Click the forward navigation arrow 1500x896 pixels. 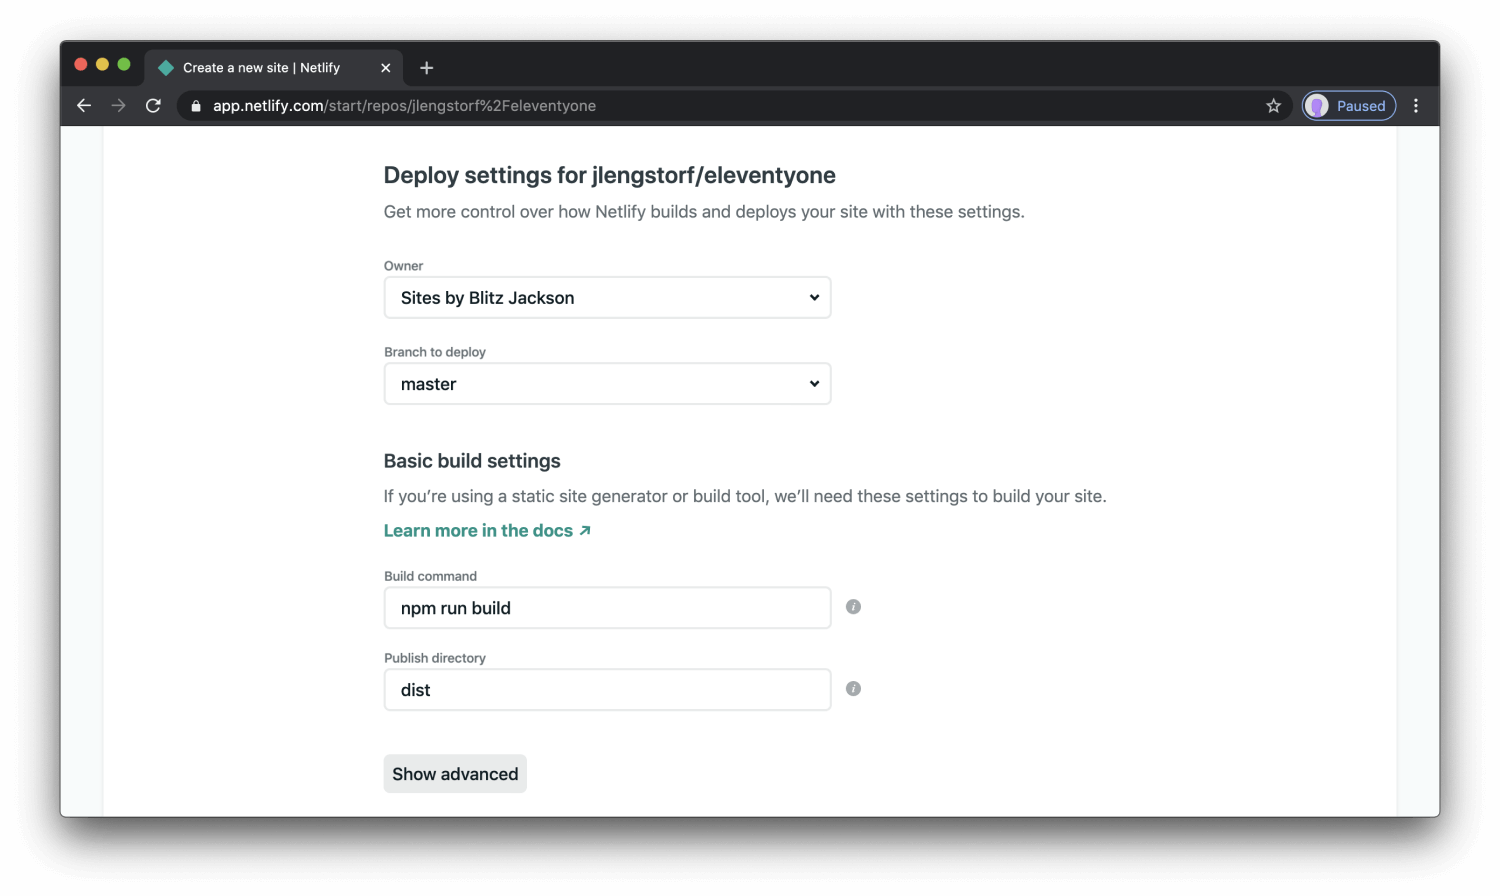[x=118, y=105]
